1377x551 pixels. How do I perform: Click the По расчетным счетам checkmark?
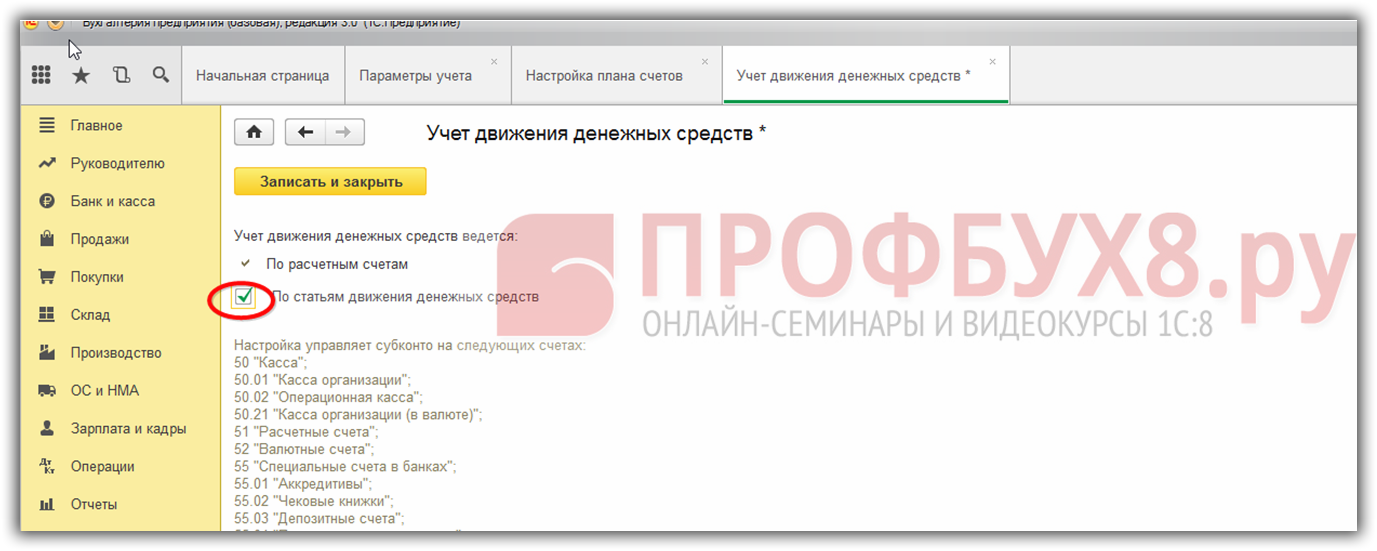point(245,264)
